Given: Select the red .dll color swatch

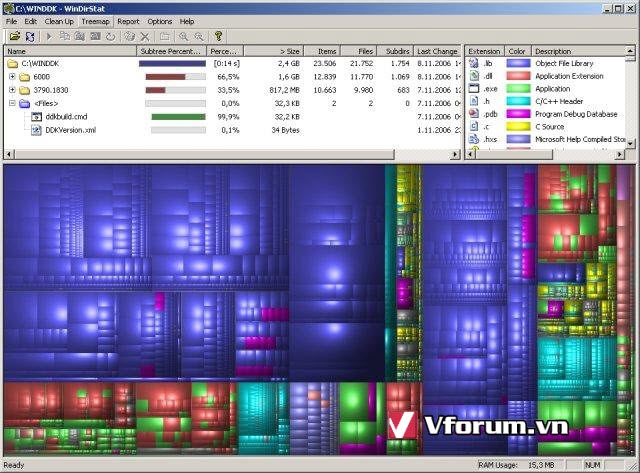Looking at the screenshot, I should point(518,76).
